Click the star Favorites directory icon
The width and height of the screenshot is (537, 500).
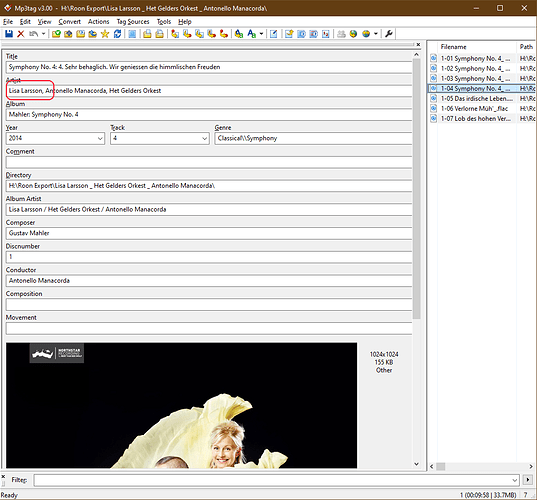(x=105, y=34)
